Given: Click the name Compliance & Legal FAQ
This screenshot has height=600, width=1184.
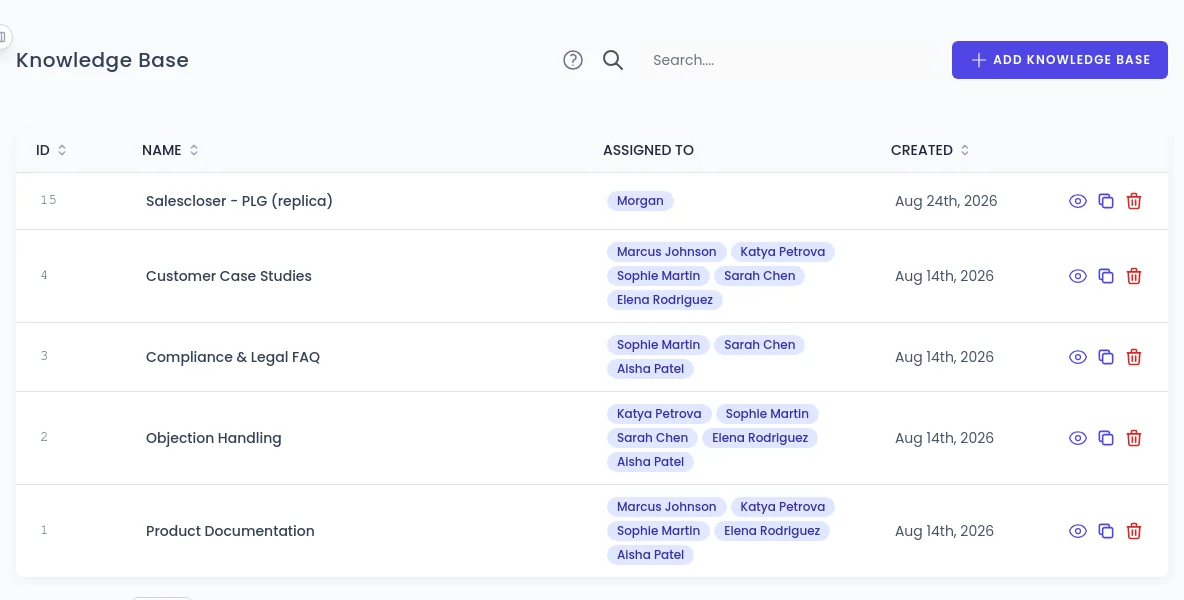Looking at the screenshot, I should click(233, 357).
